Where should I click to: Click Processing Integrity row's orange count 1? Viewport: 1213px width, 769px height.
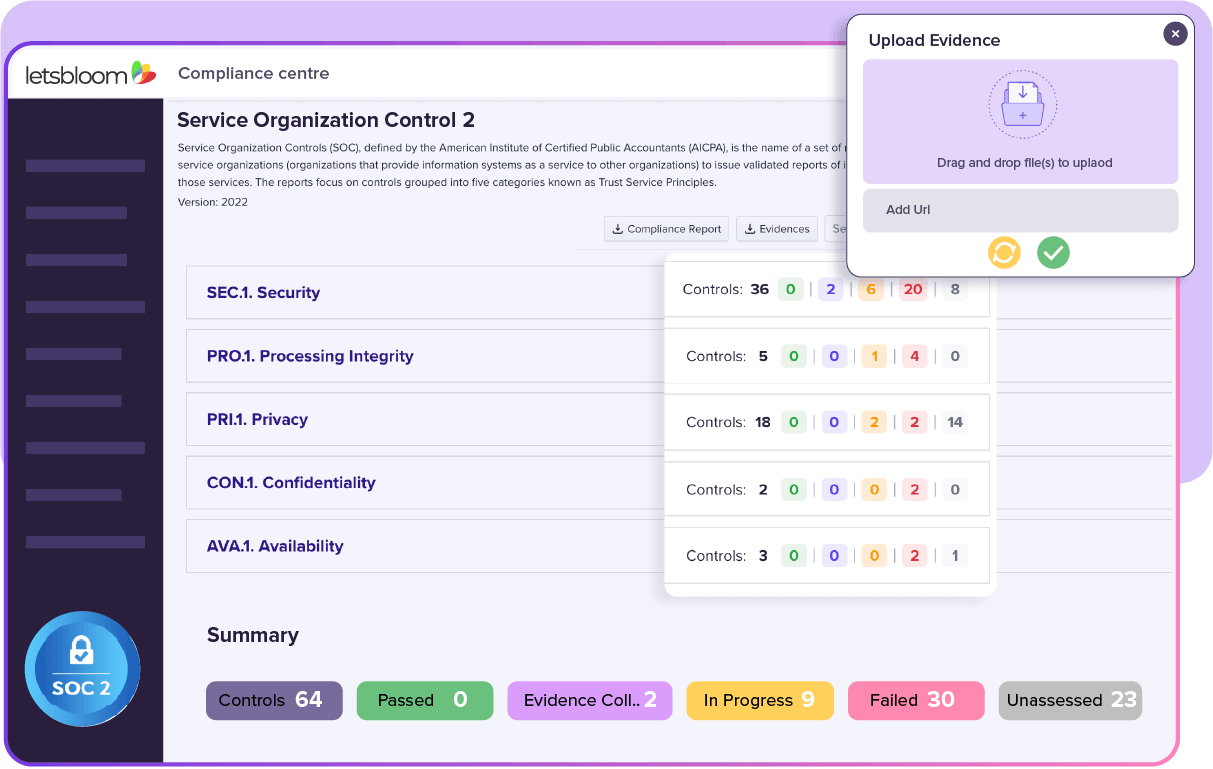pos(874,356)
